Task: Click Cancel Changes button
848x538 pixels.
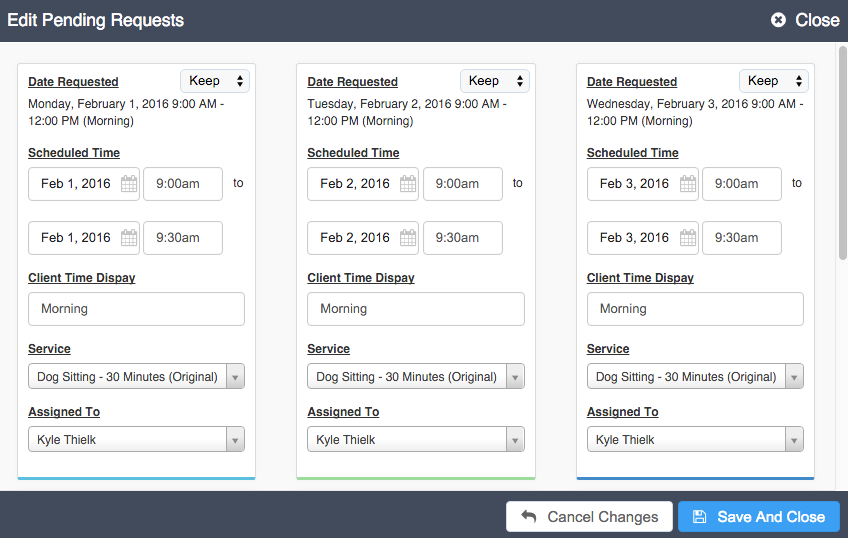Action: pyautogui.click(x=589, y=517)
